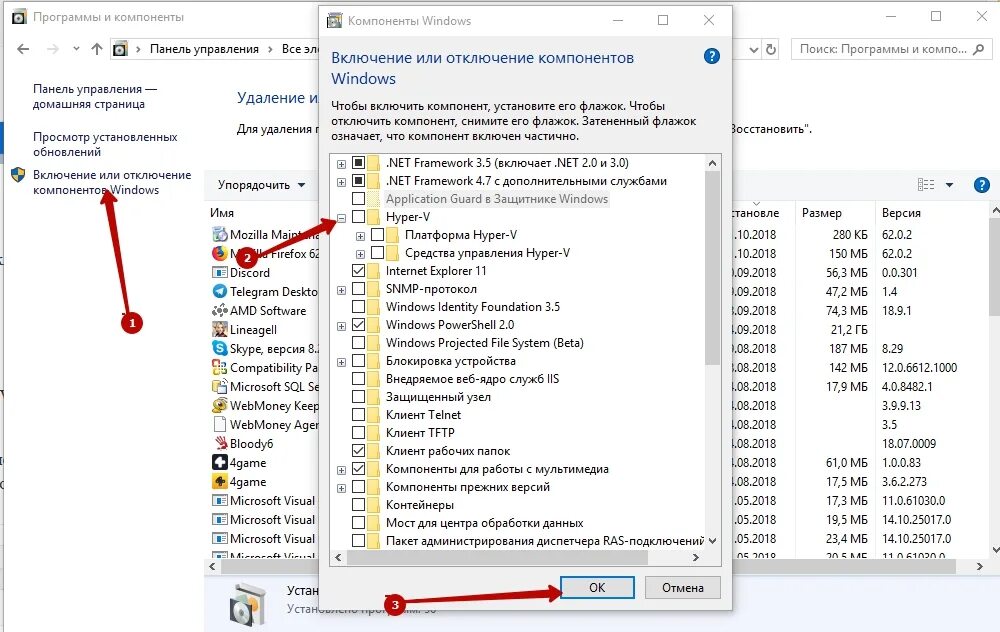This screenshot has width=1000, height=632.
Task: Toggle .NET Framework 4.7 checkbox
Action: coord(358,180)
